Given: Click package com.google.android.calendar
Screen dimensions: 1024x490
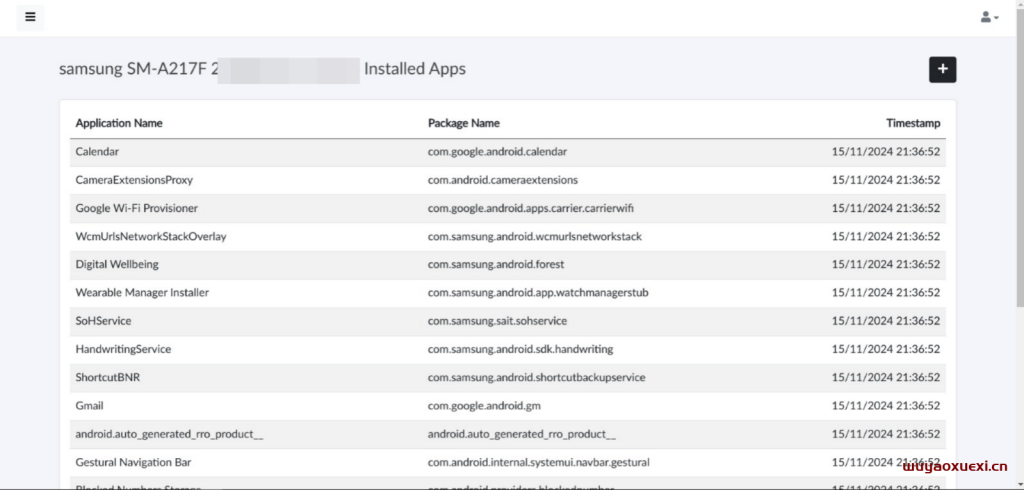Looking at the screenshot, I should [497, 152].
